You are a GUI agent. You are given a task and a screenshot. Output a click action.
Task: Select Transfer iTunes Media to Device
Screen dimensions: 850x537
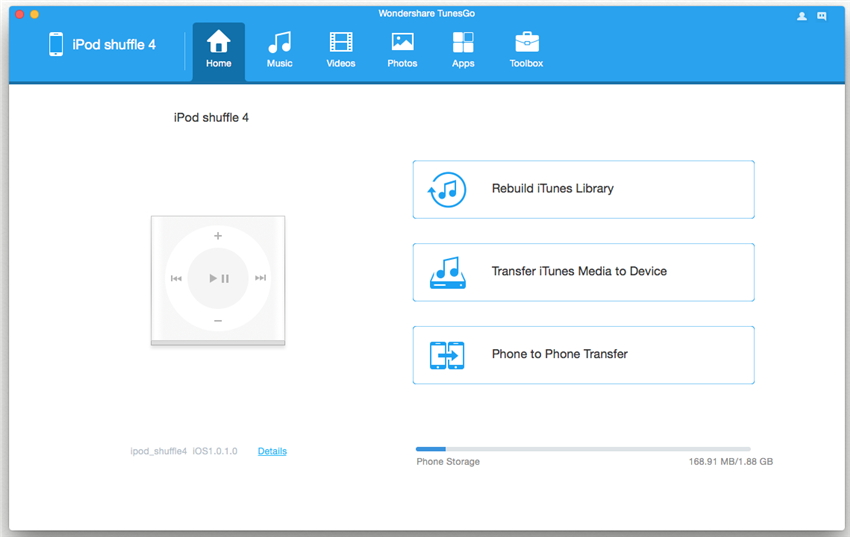click(583, 272)
